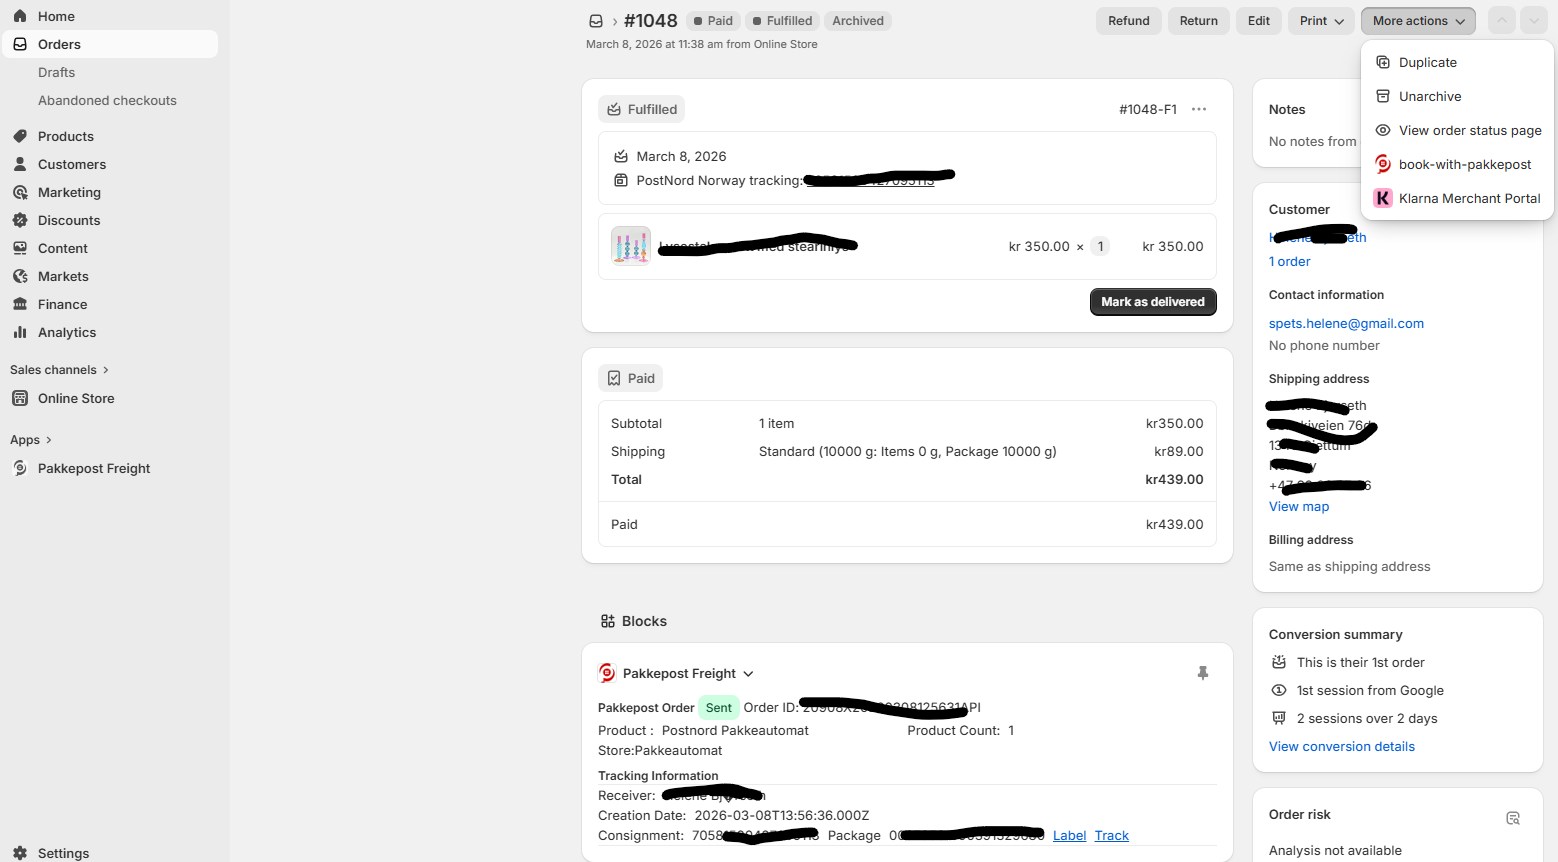Collapse the More actions dropdown

pos(1418,21)
